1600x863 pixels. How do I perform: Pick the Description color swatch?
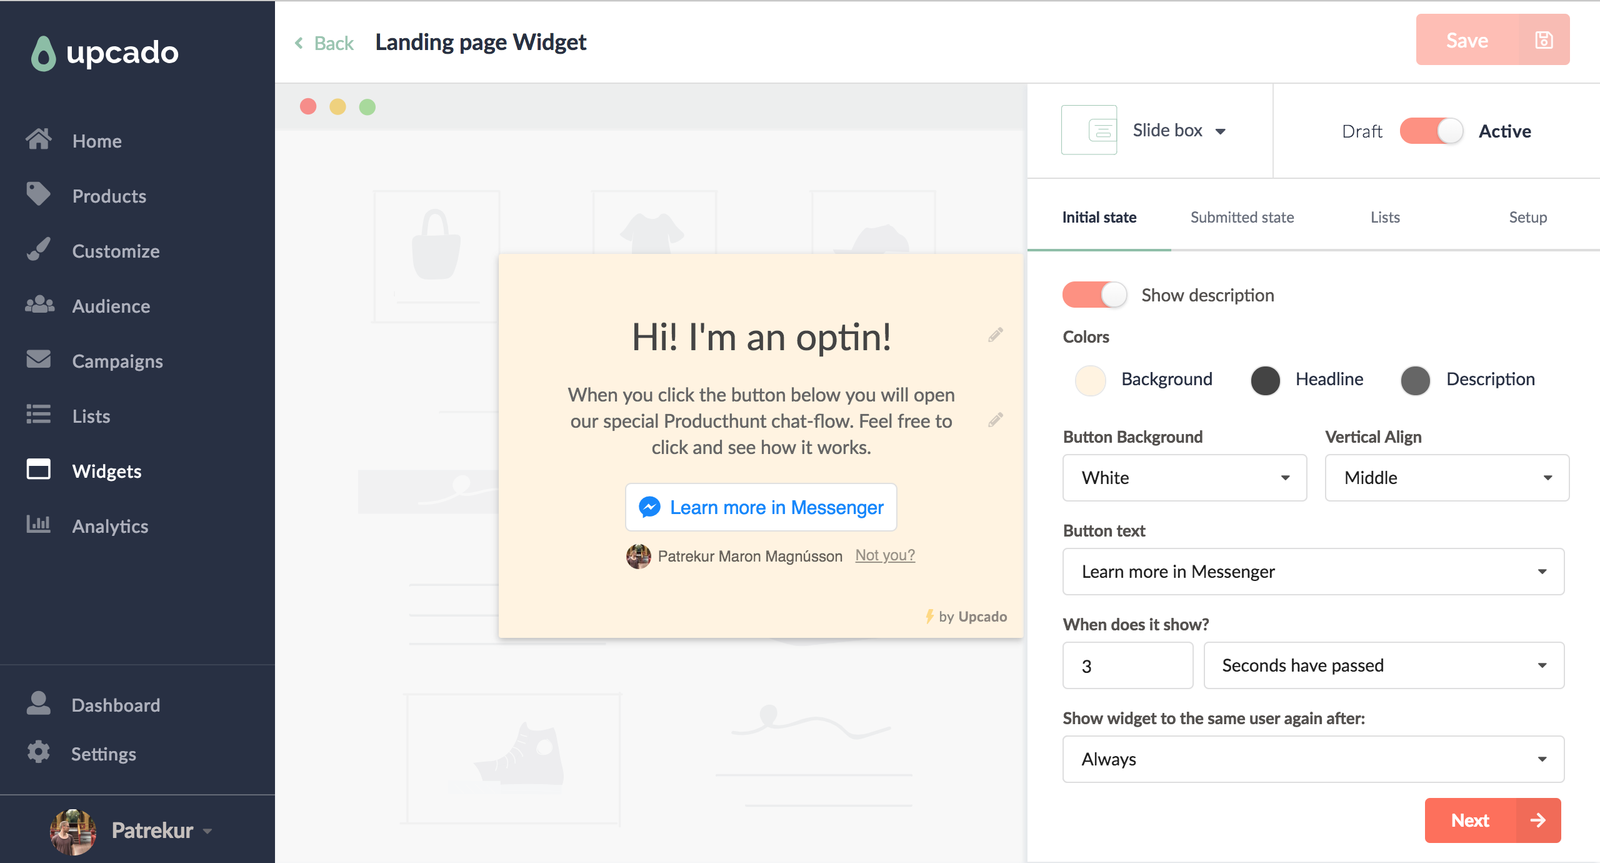point(1415,380)
